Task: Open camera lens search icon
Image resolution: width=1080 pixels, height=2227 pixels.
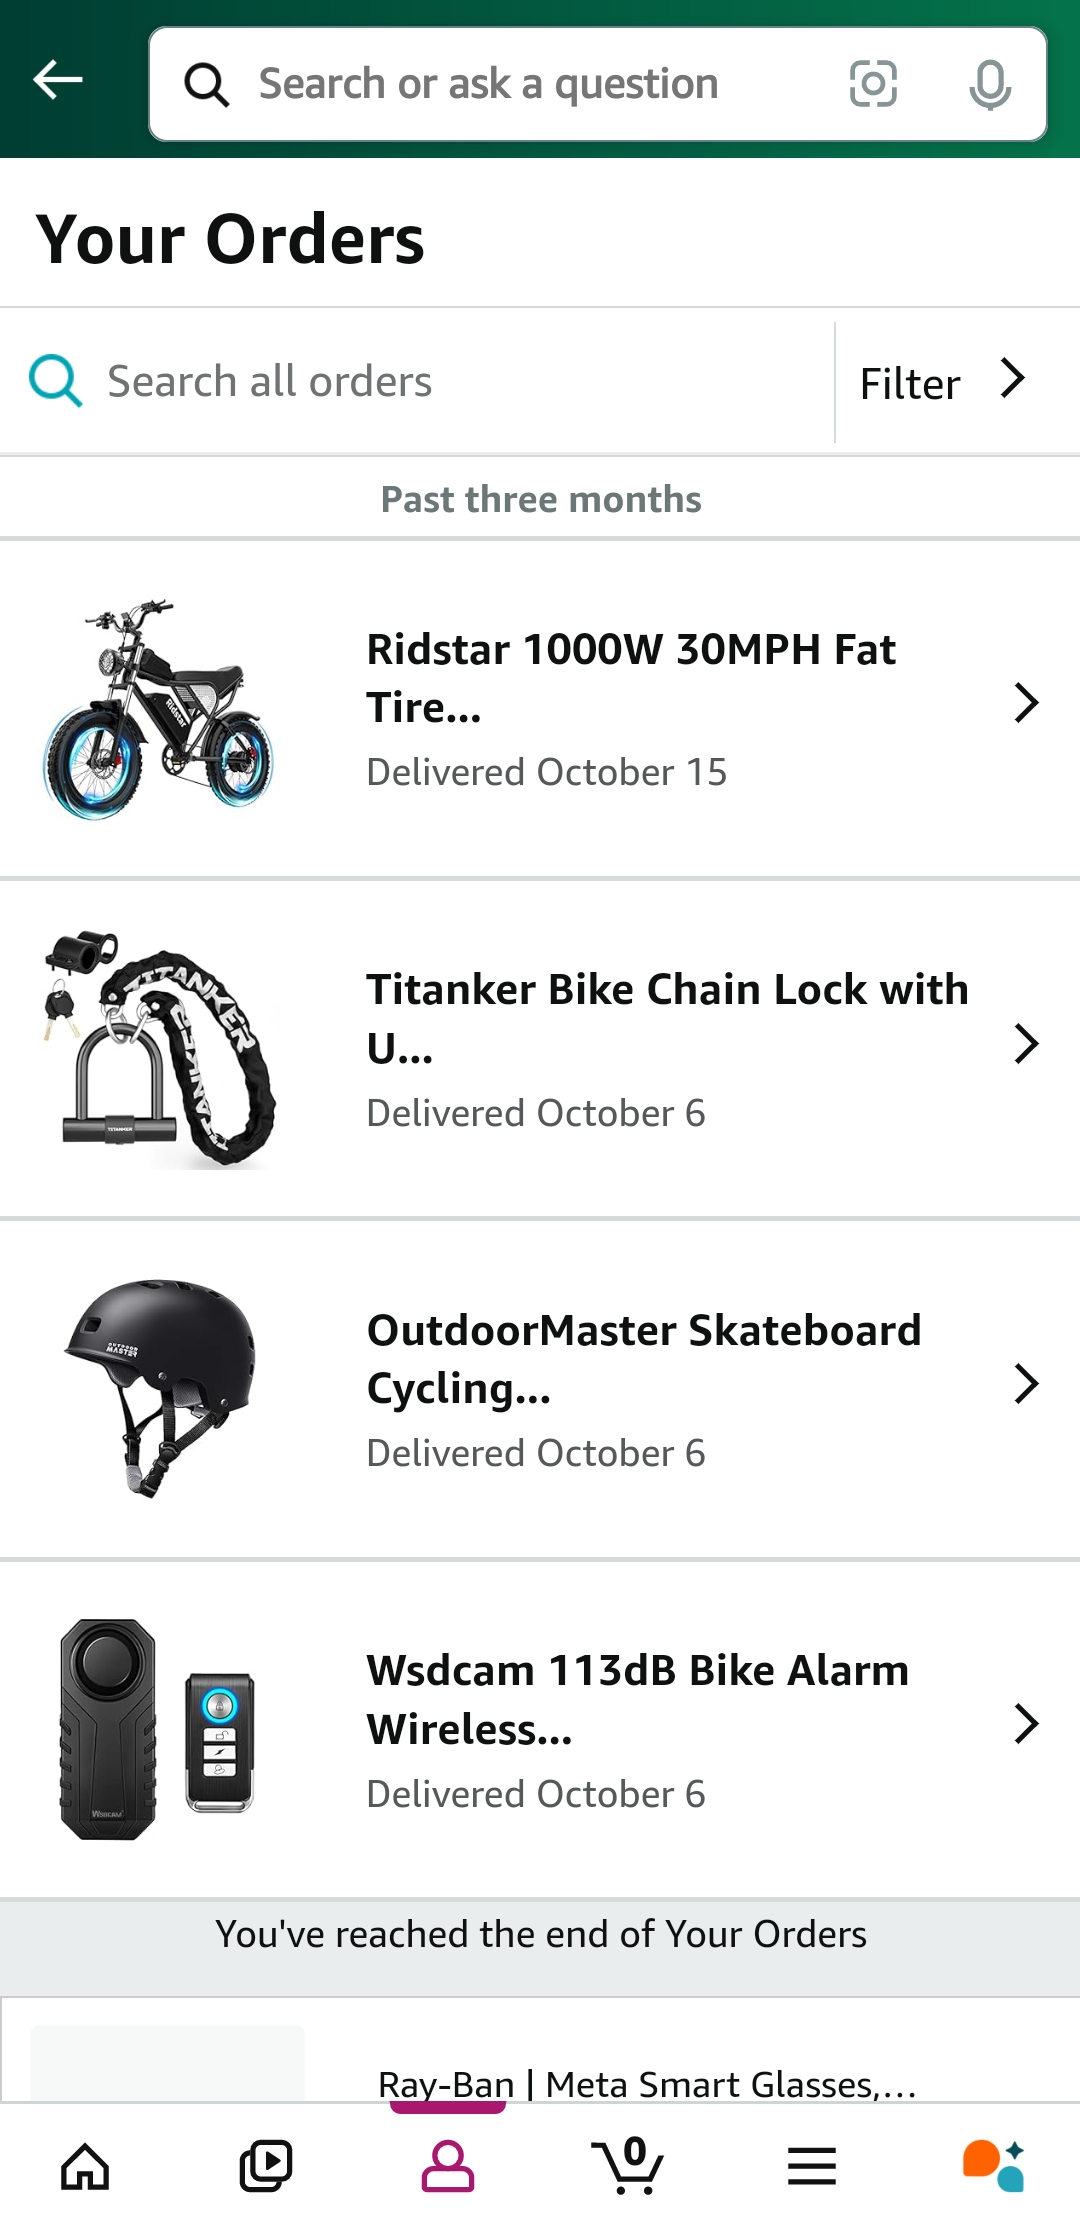Action: tap(873, 84)
